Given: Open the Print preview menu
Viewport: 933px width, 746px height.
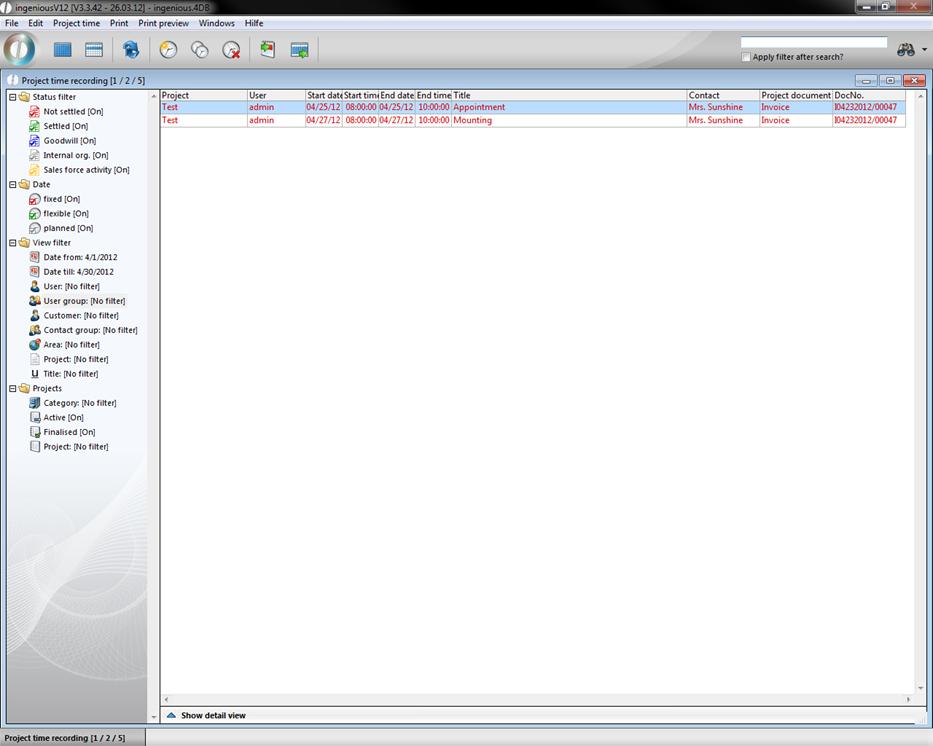Looking at the screenshot, I should point(163,23).
